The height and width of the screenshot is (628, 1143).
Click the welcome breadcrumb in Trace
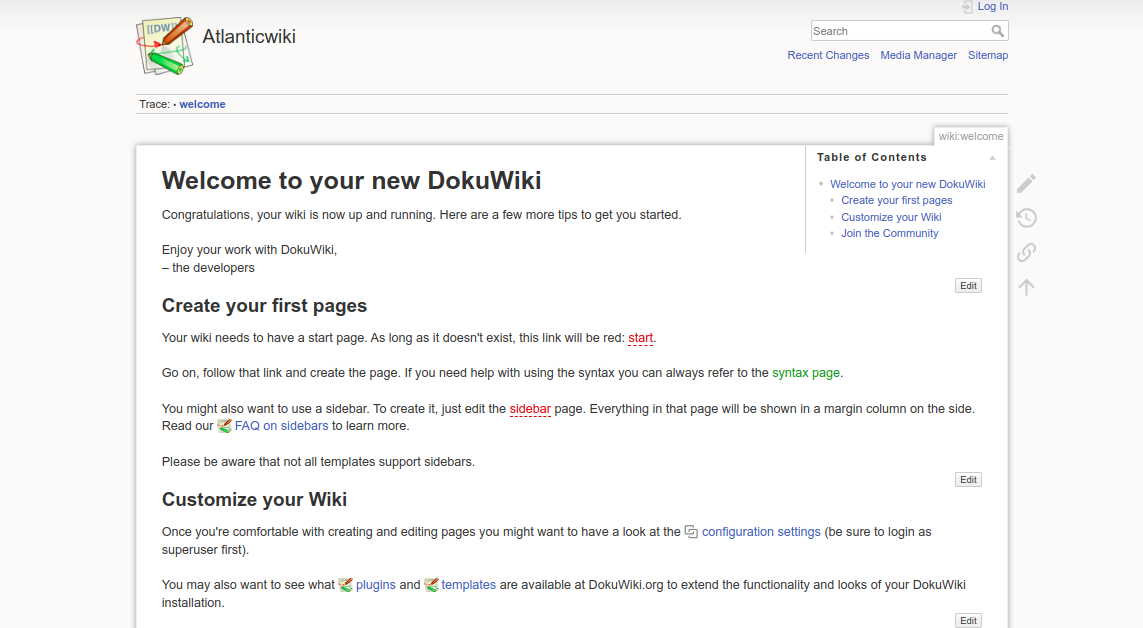[202, 104]
